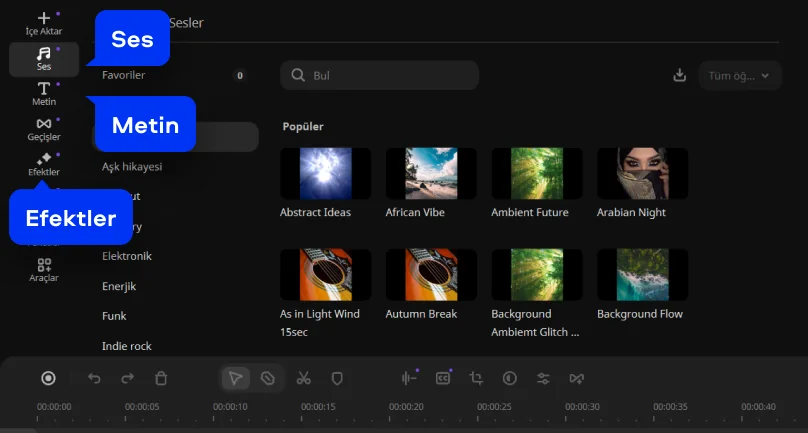Select the Elektronik category
808x433 pixels.
[127, 256]
